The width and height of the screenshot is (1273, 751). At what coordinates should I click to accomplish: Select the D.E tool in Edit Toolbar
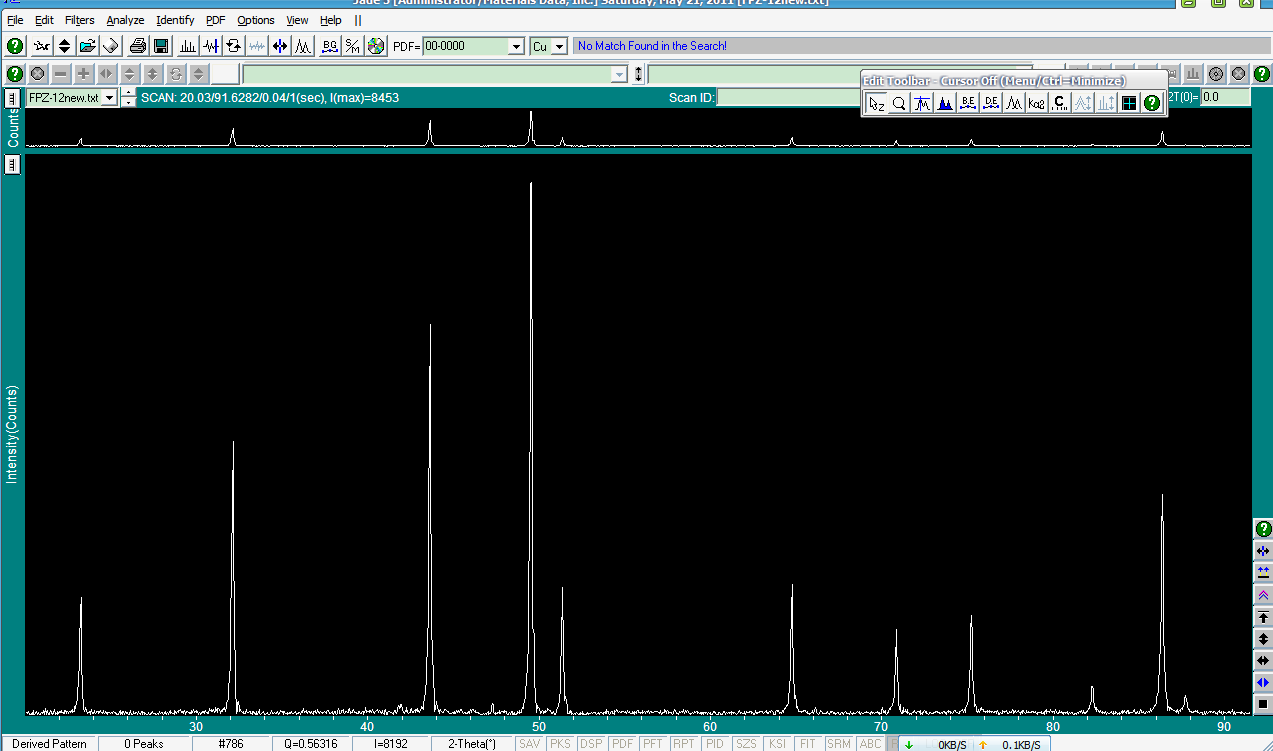(x=991, y=102)
